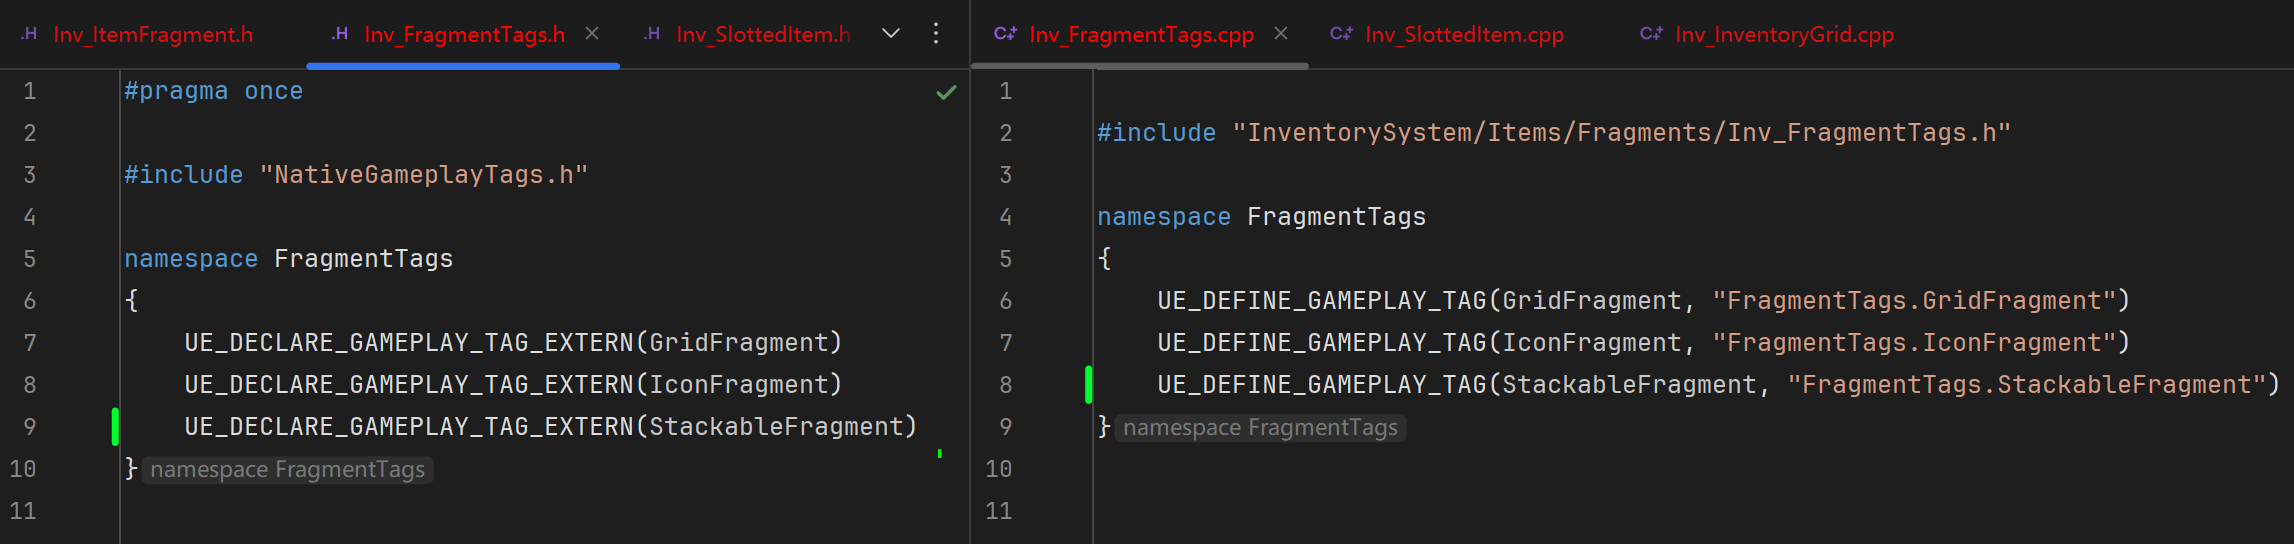Open the three-dot editor tab options menu
The image size is (2294, 544).
936,33
